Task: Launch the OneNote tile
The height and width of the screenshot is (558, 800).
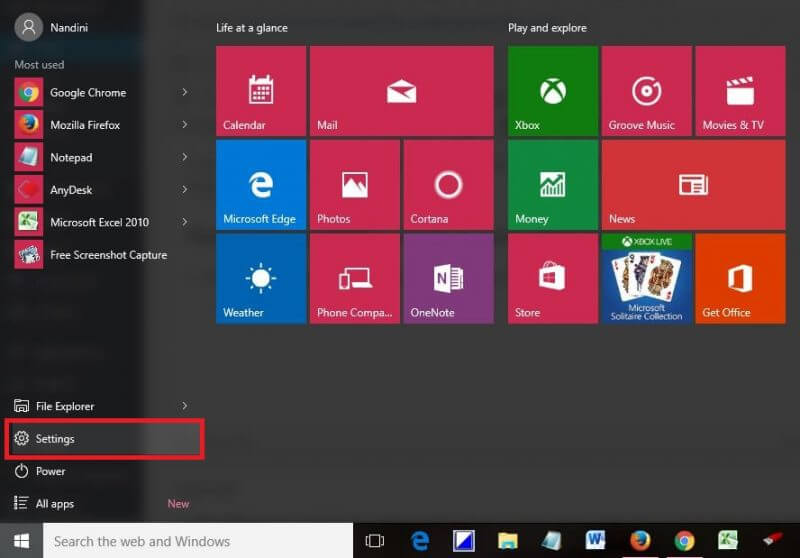Action: 448,278
